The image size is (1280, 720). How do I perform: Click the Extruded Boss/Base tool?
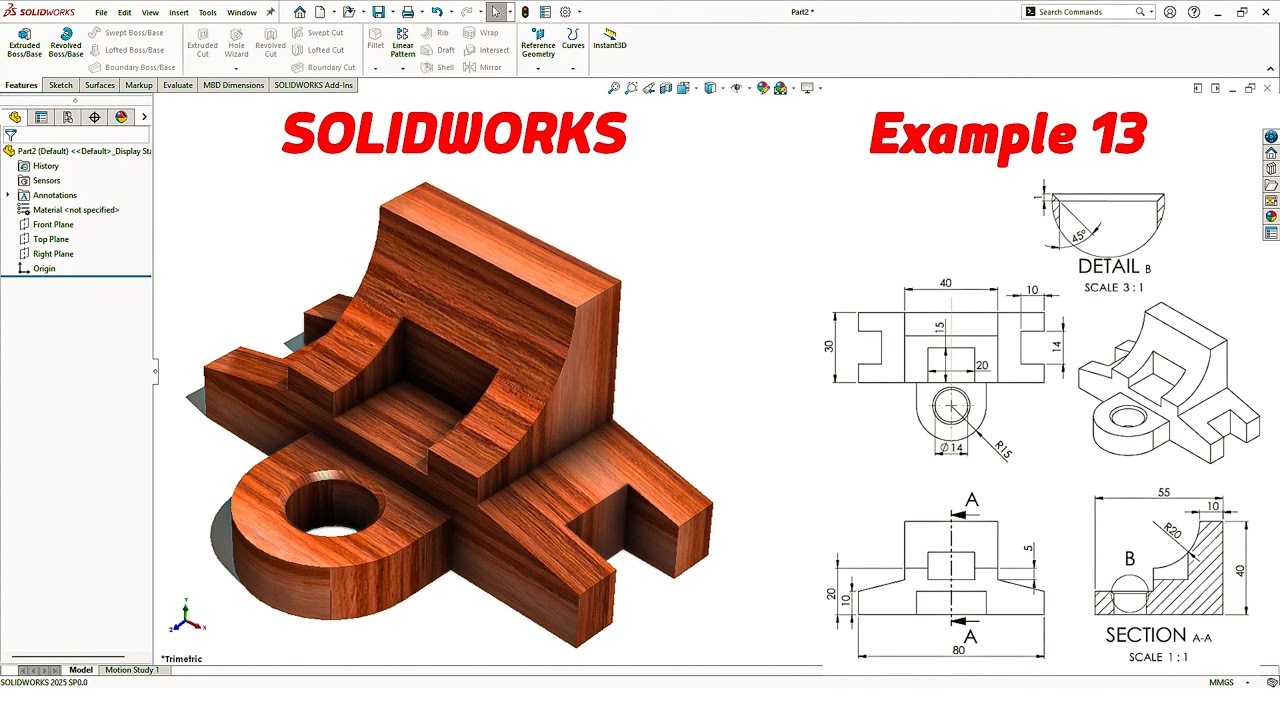[25, 43]
